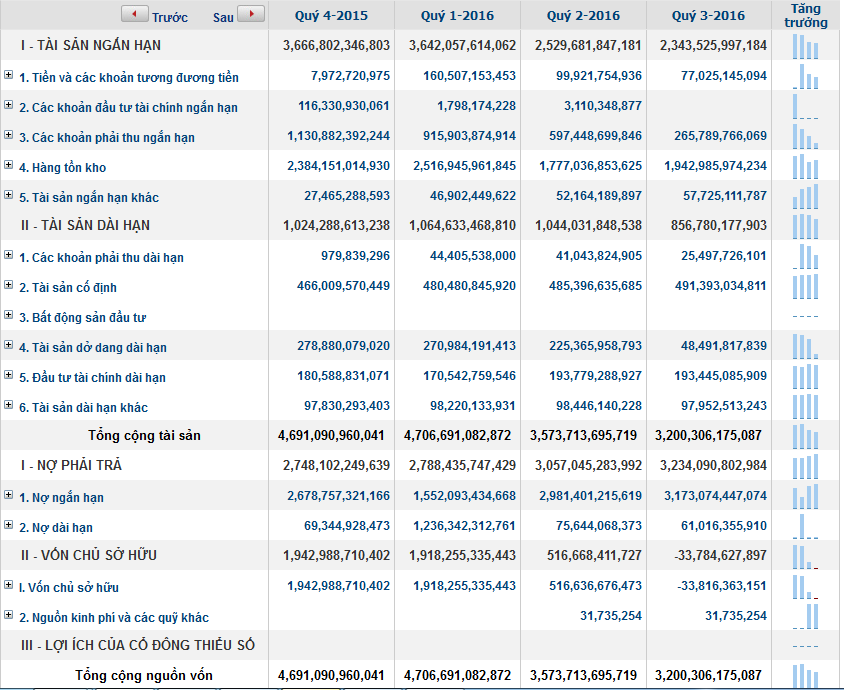This screenshot has width=844, height=690.
Task: Open growth chart for I - NỢ PHẢI TRẢ
Action: (x=805, y=466)
